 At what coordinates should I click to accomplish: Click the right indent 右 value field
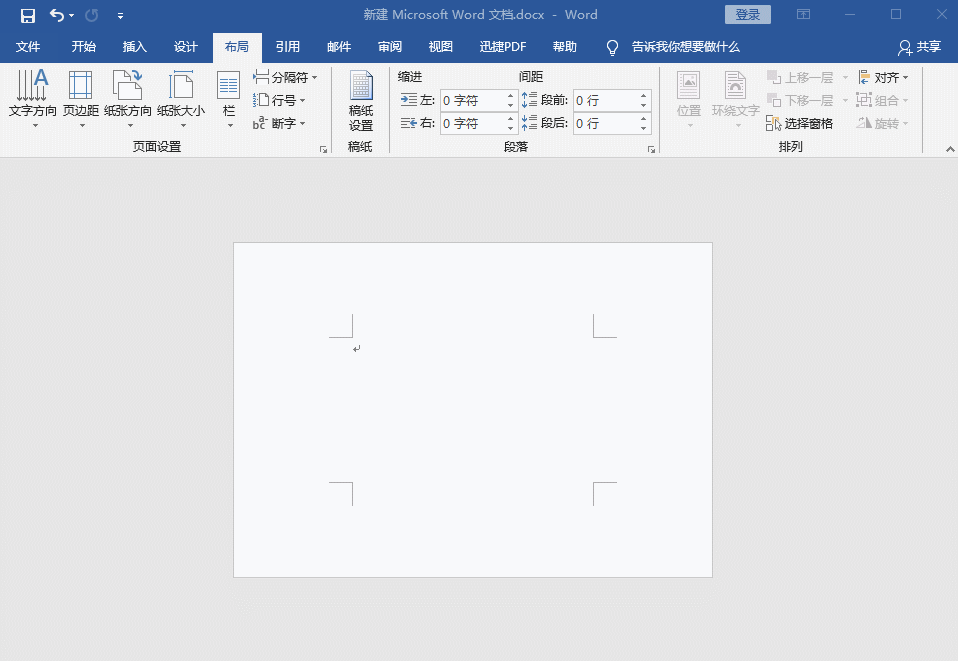pyautogui.click(x=472, y=123)
